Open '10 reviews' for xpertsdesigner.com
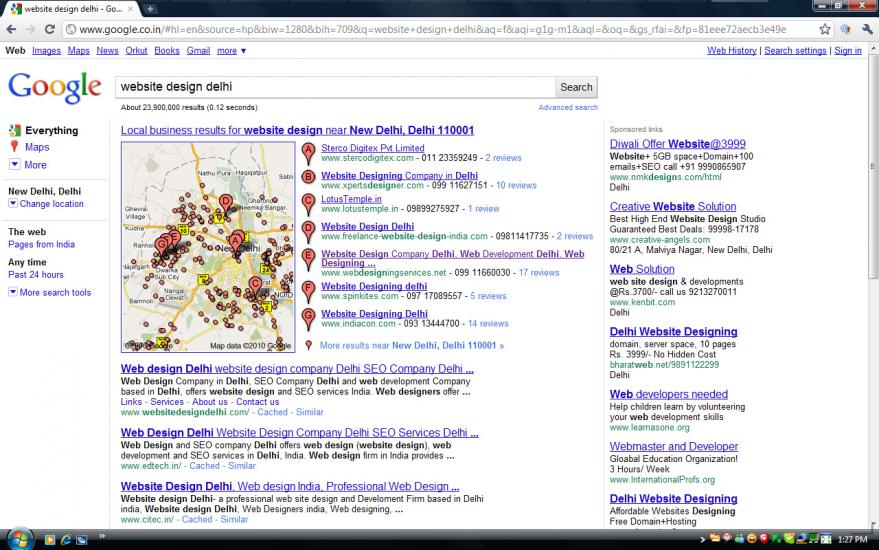This screenshot has width=879, height=550. (x=516, y=185)
